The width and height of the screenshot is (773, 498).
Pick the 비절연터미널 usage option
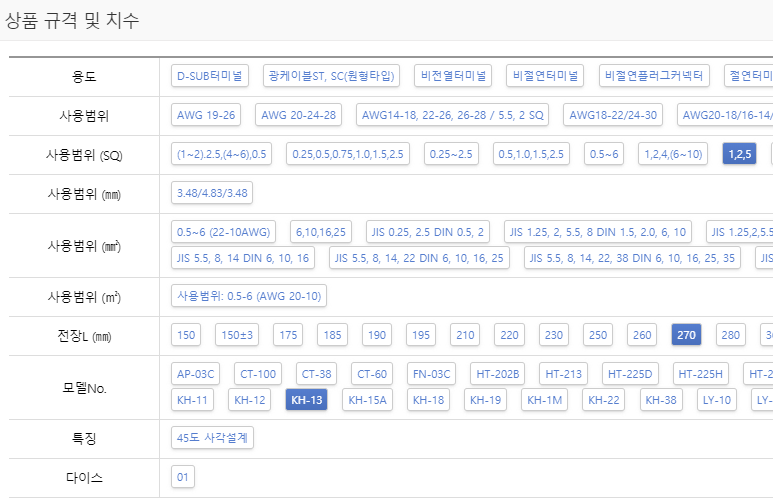[x=545, y=75]
